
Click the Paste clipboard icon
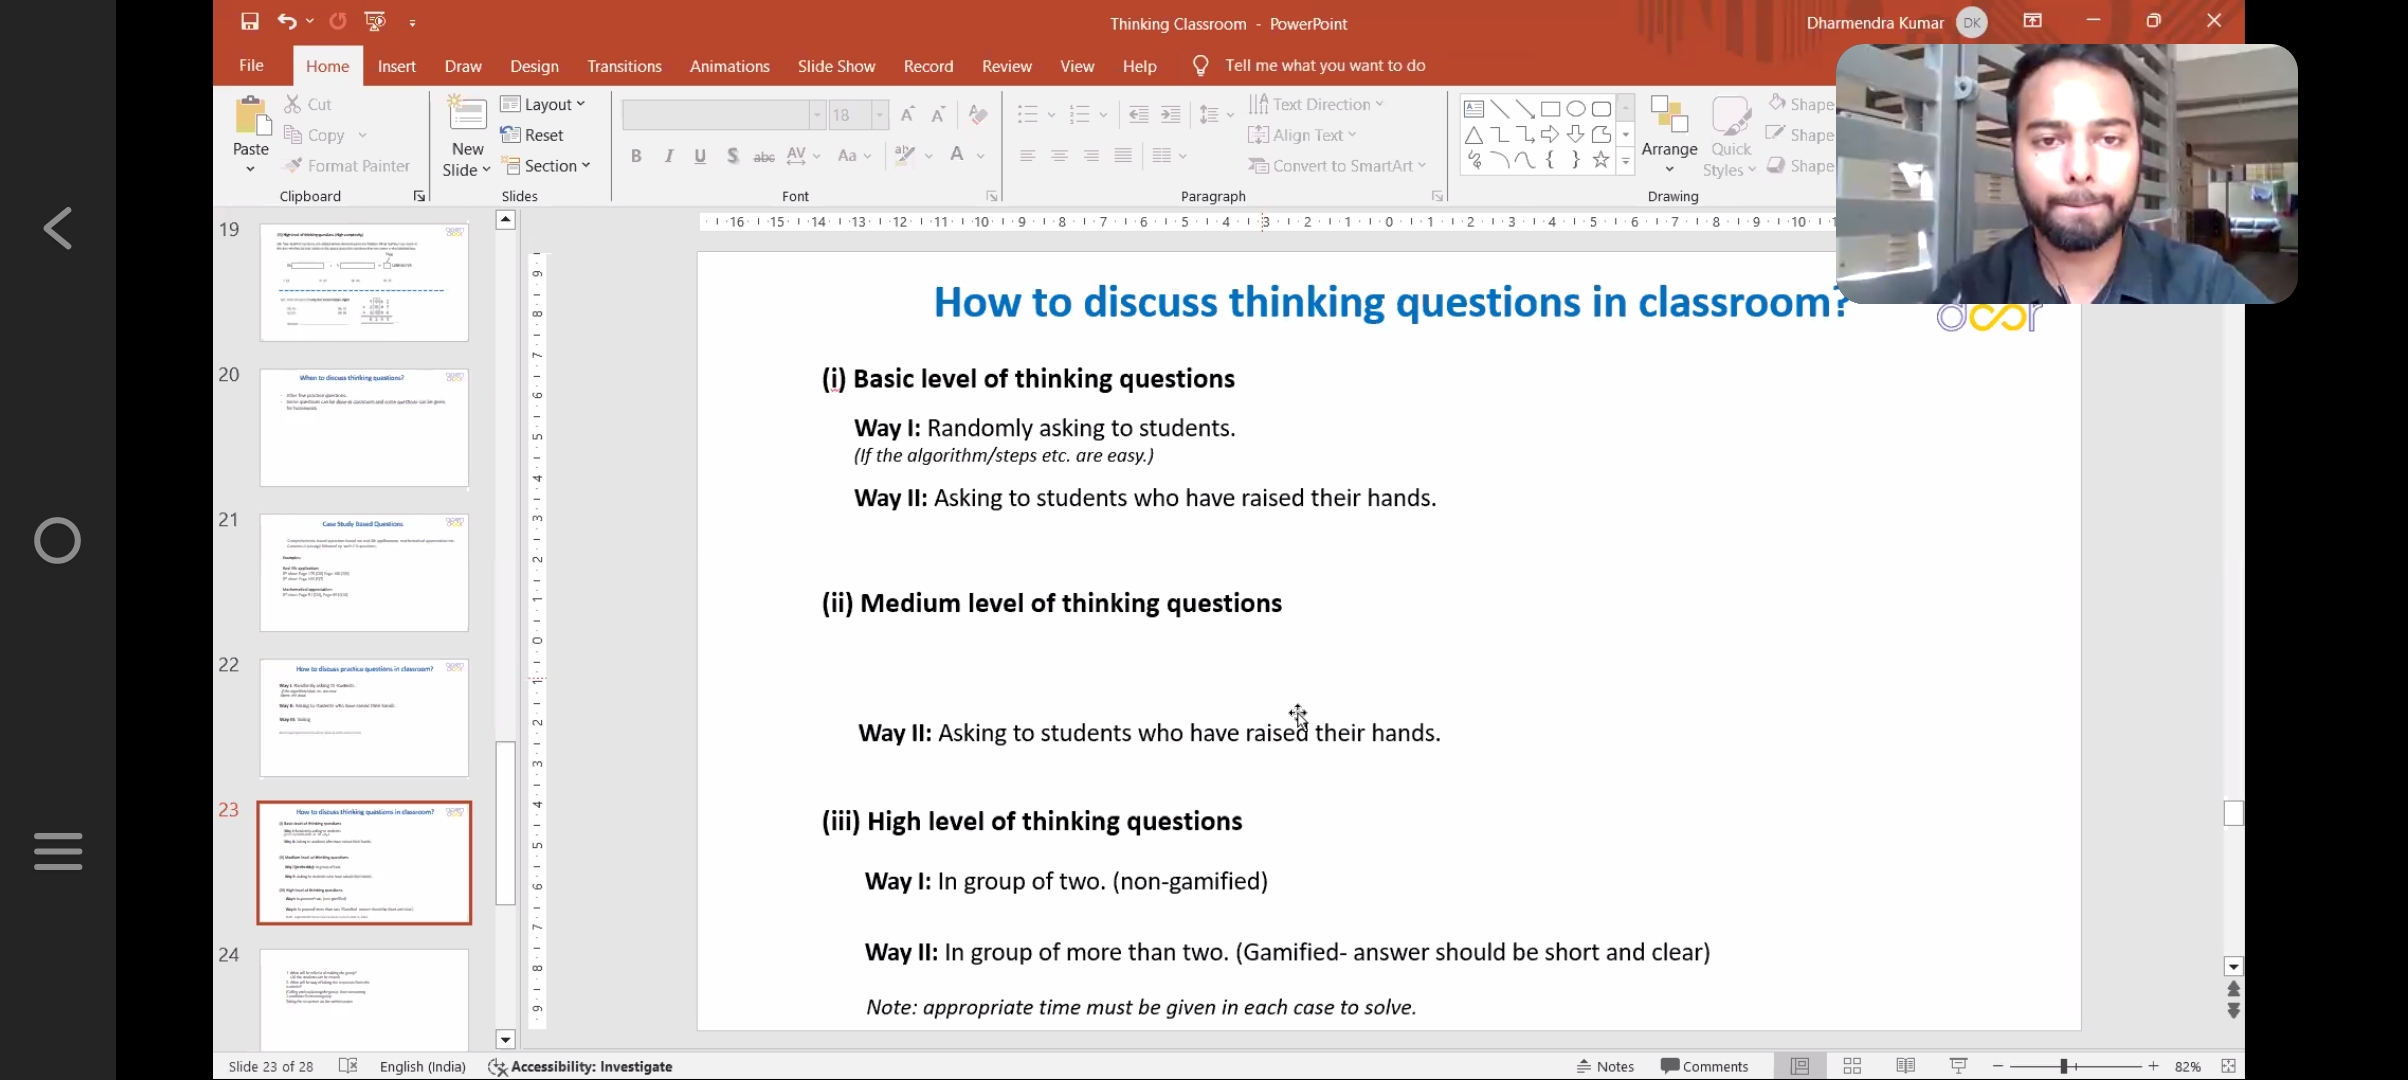[x=251, y=117]
